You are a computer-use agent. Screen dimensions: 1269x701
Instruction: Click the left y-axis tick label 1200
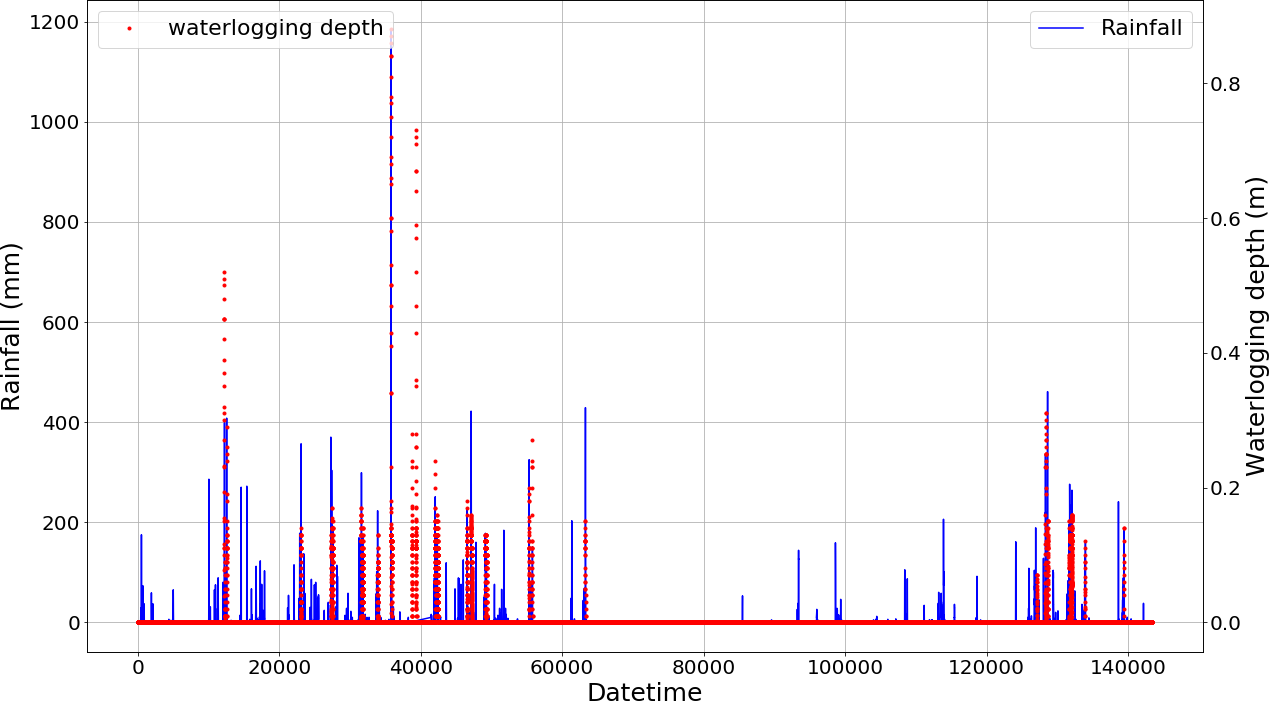coord(54,23)
